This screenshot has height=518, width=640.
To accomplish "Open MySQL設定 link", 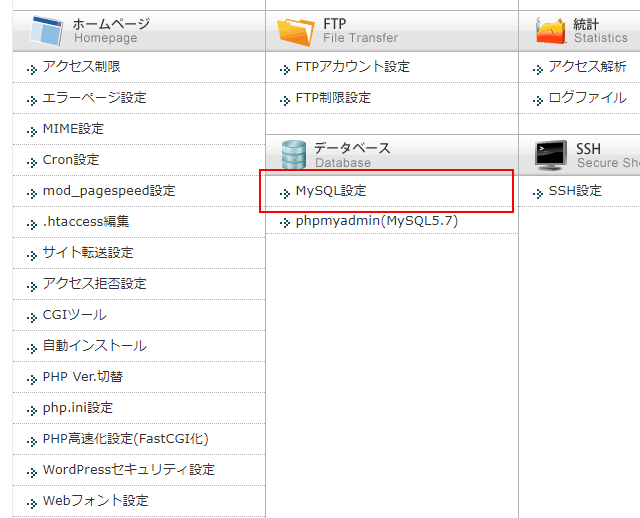I will point(331,191).
